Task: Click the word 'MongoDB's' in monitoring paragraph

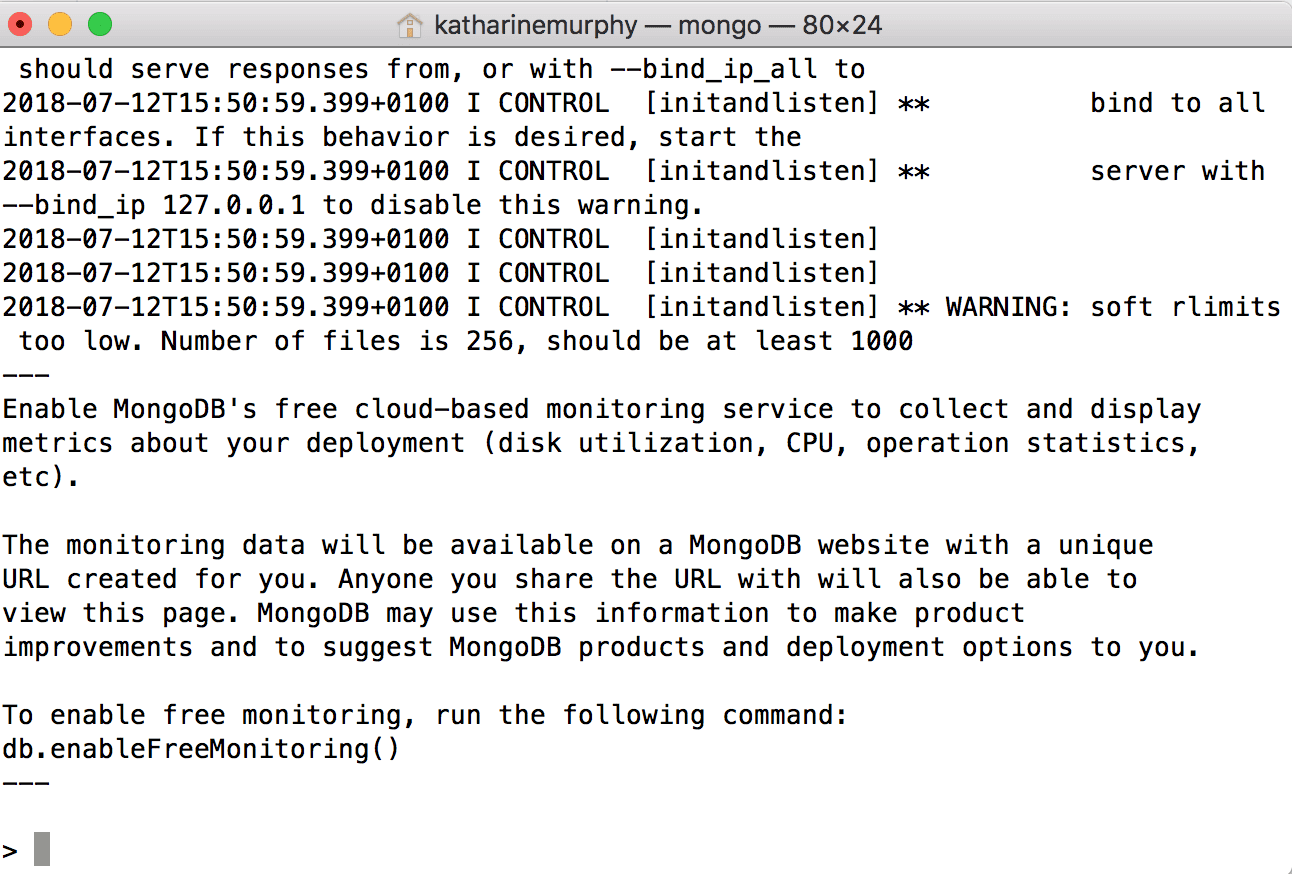Action: click(185, 409)
